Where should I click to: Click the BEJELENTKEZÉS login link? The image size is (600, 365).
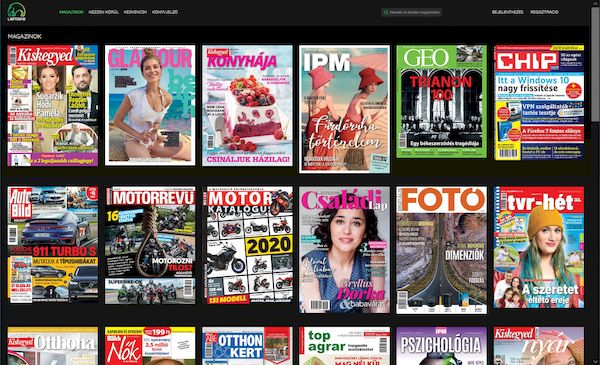click(x=507, y=12)
